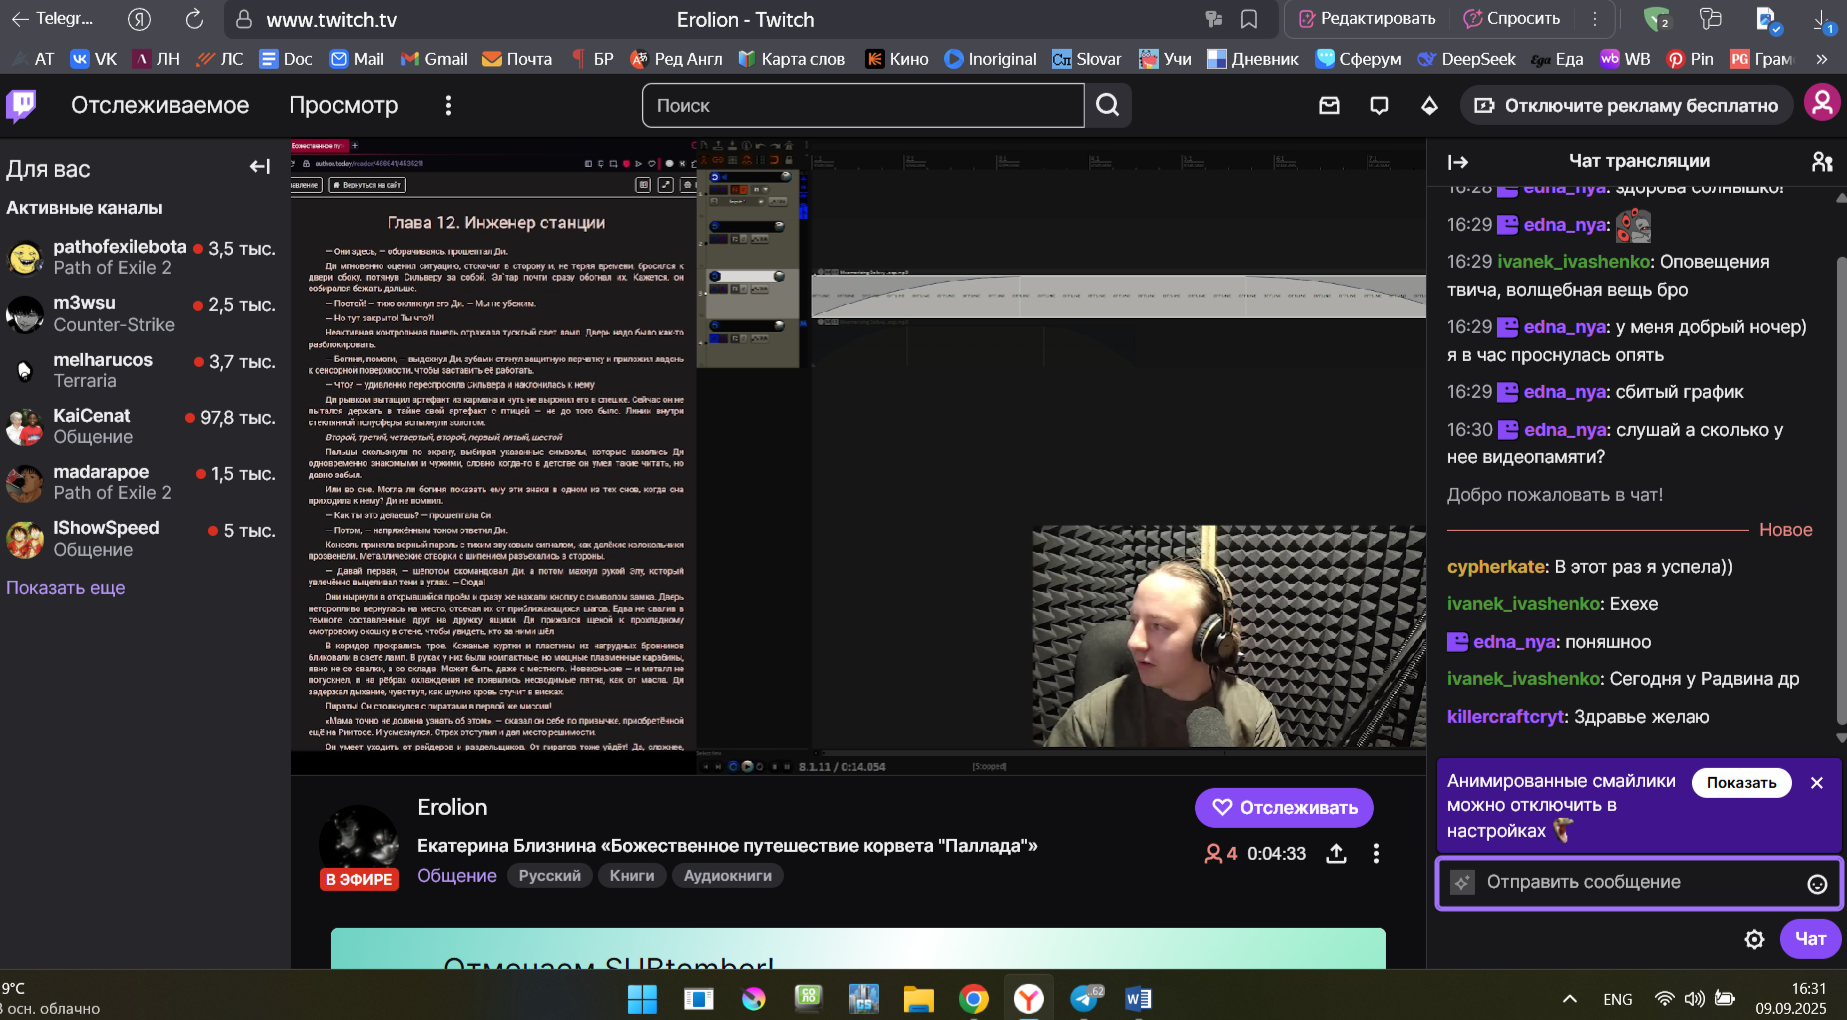Screen dimensions: 1847x1020
Task: Switch to the Просмотр tab
Action: [344, 105]
